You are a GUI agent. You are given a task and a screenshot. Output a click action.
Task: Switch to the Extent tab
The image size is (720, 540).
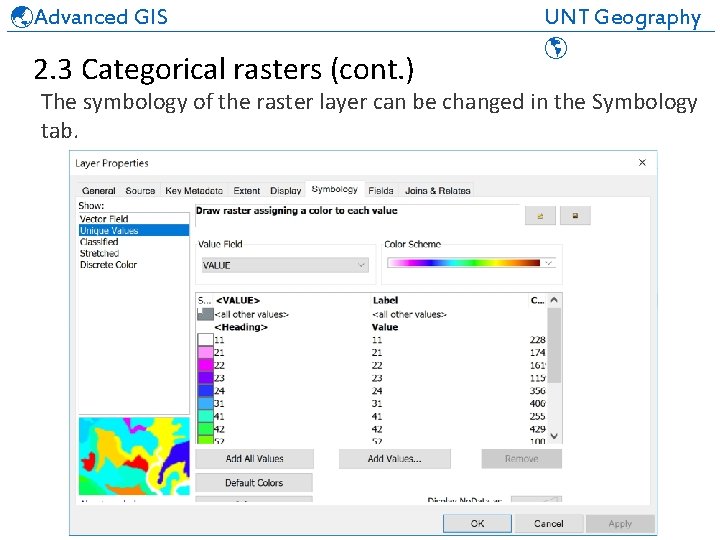pyautogui.click(x=247, y=191)
